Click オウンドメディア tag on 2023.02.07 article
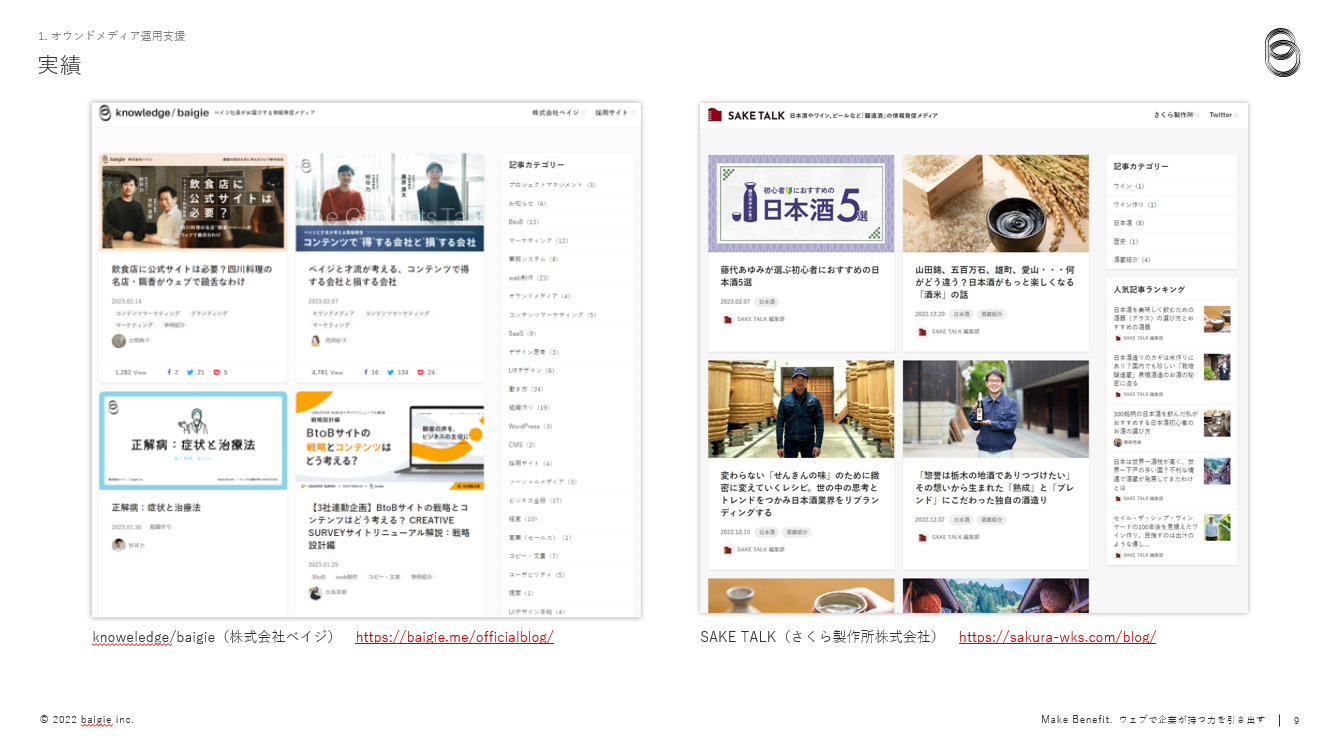 click(x=333, y=313)
